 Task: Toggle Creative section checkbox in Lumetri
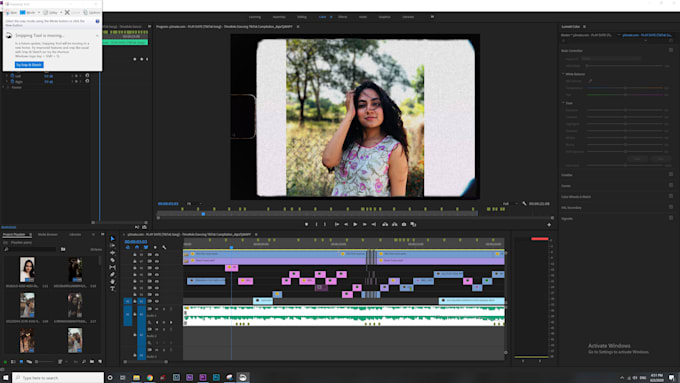671,174
